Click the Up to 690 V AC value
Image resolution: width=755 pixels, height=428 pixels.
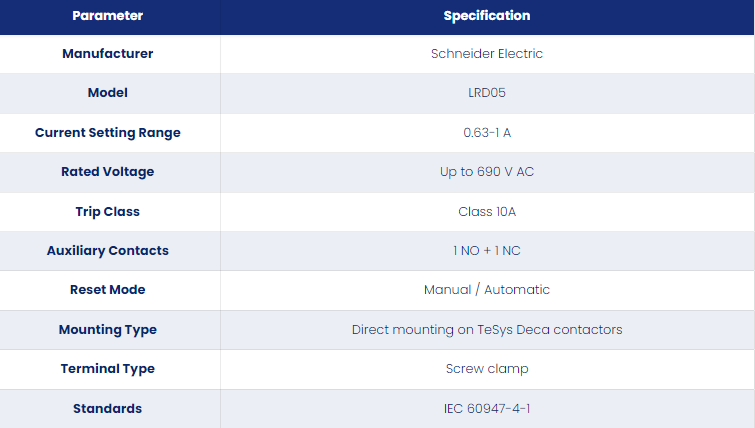(x=487, y=172)
